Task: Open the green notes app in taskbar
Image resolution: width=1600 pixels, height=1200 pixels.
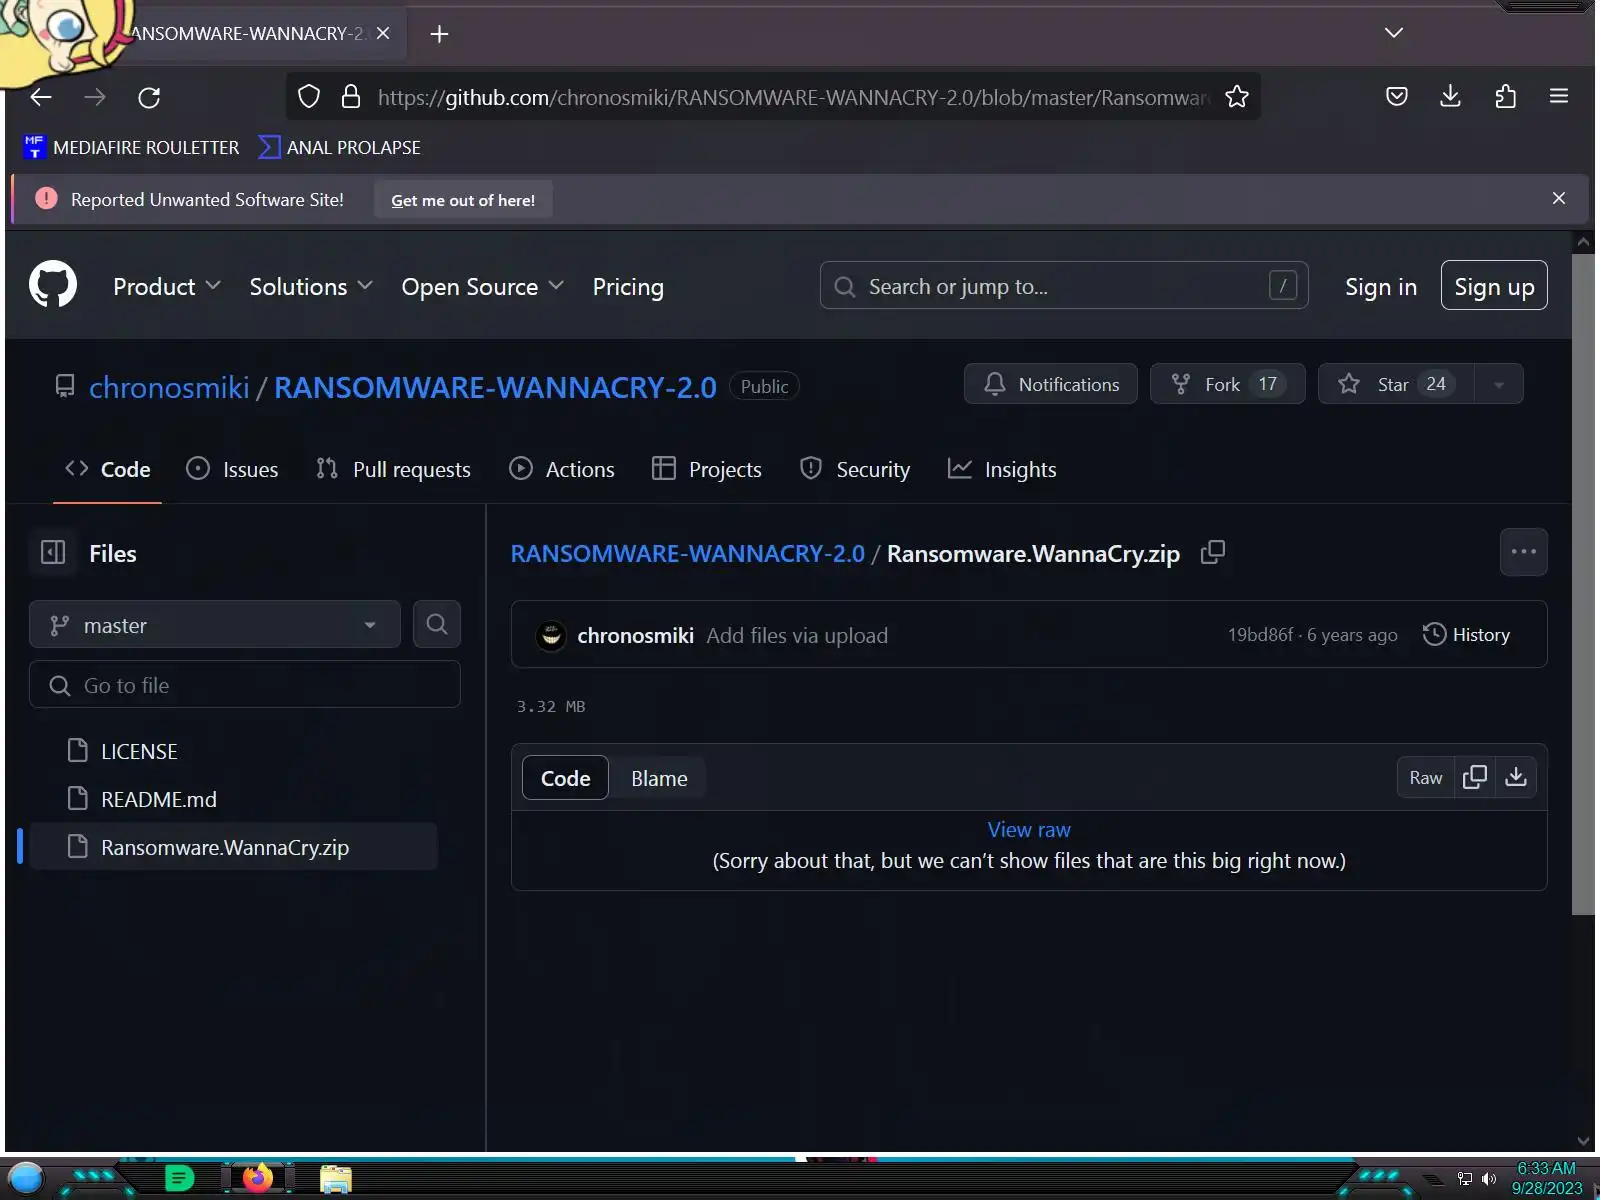Action: pyautogui.click(x=179, y=1179)
